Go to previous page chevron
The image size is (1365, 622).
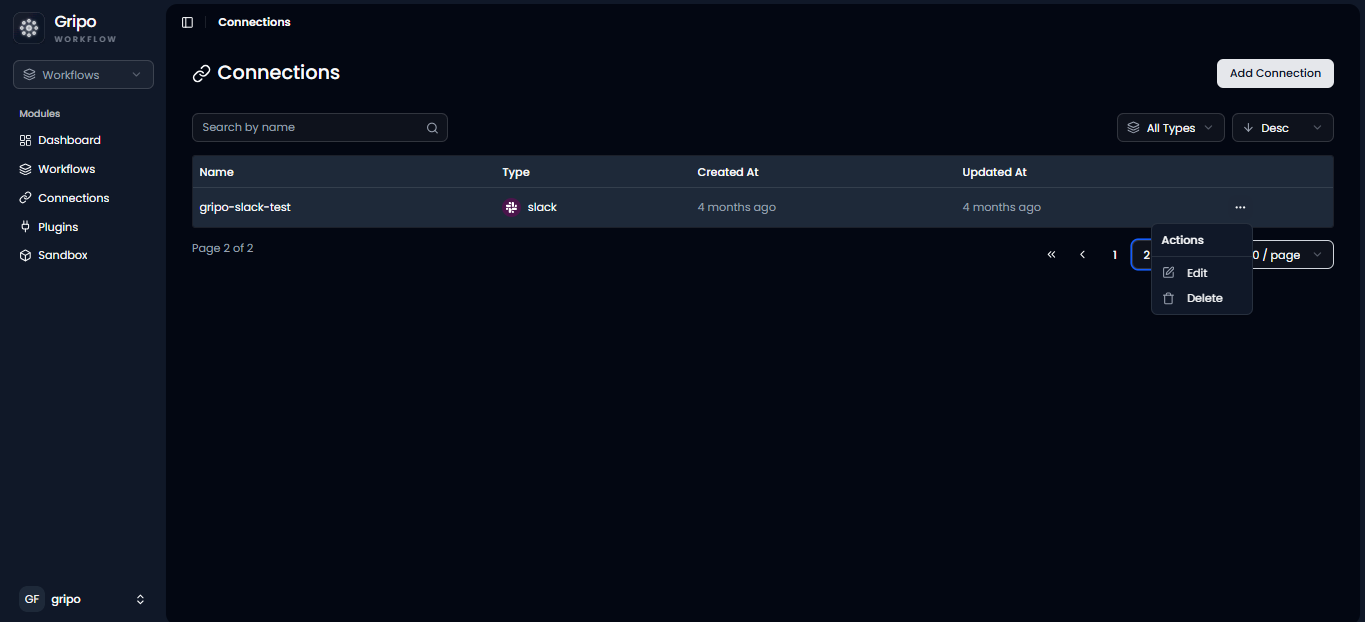point(1083,255)
